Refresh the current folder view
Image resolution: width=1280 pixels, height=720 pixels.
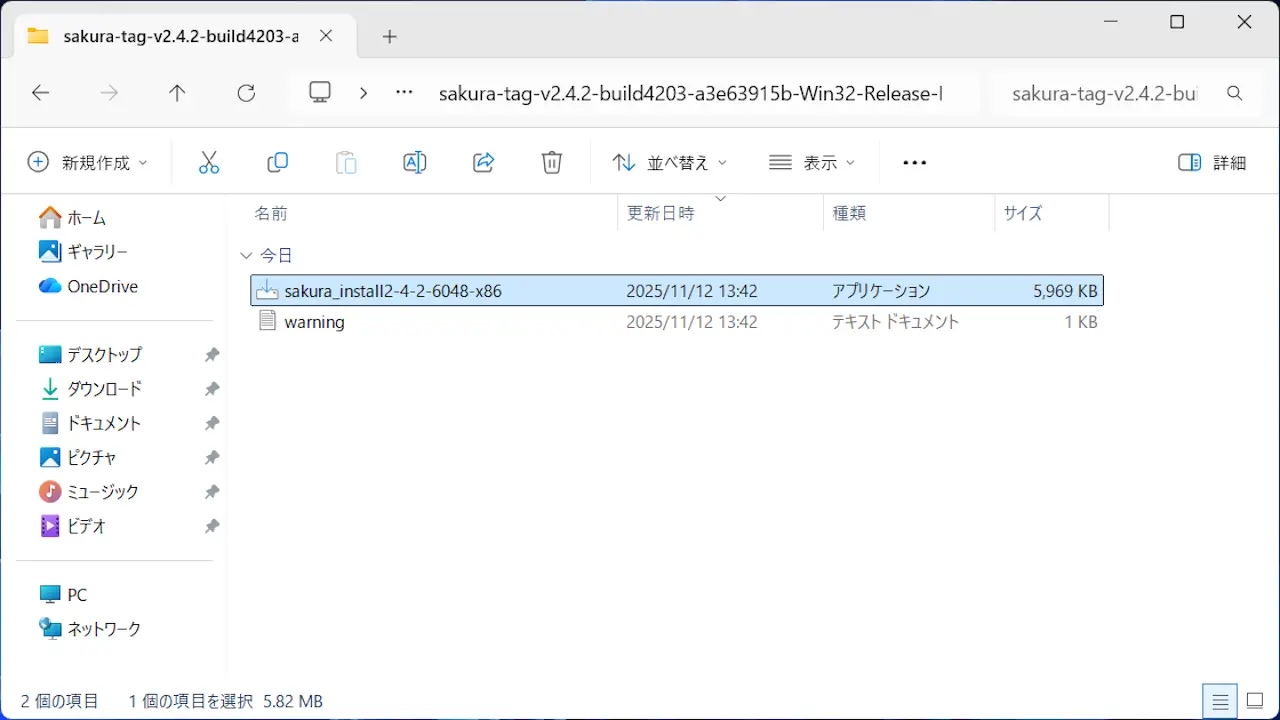246,93
